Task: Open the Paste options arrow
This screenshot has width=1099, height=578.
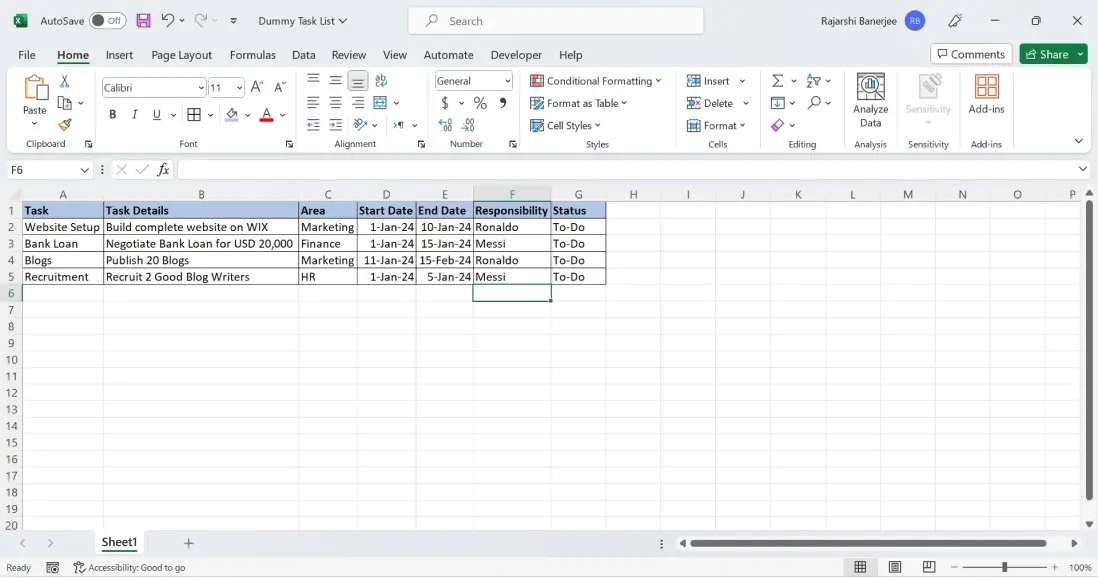Action: pos(34,123)
